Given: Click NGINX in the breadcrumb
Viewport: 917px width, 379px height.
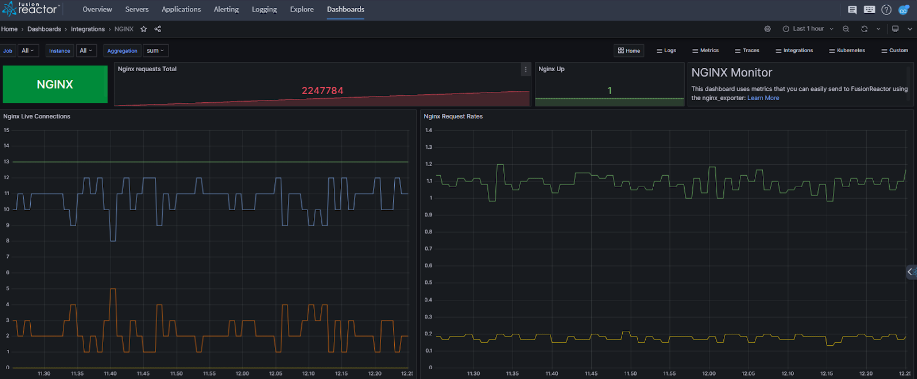Looking at the screenshot, I should [x=124, y=29].
